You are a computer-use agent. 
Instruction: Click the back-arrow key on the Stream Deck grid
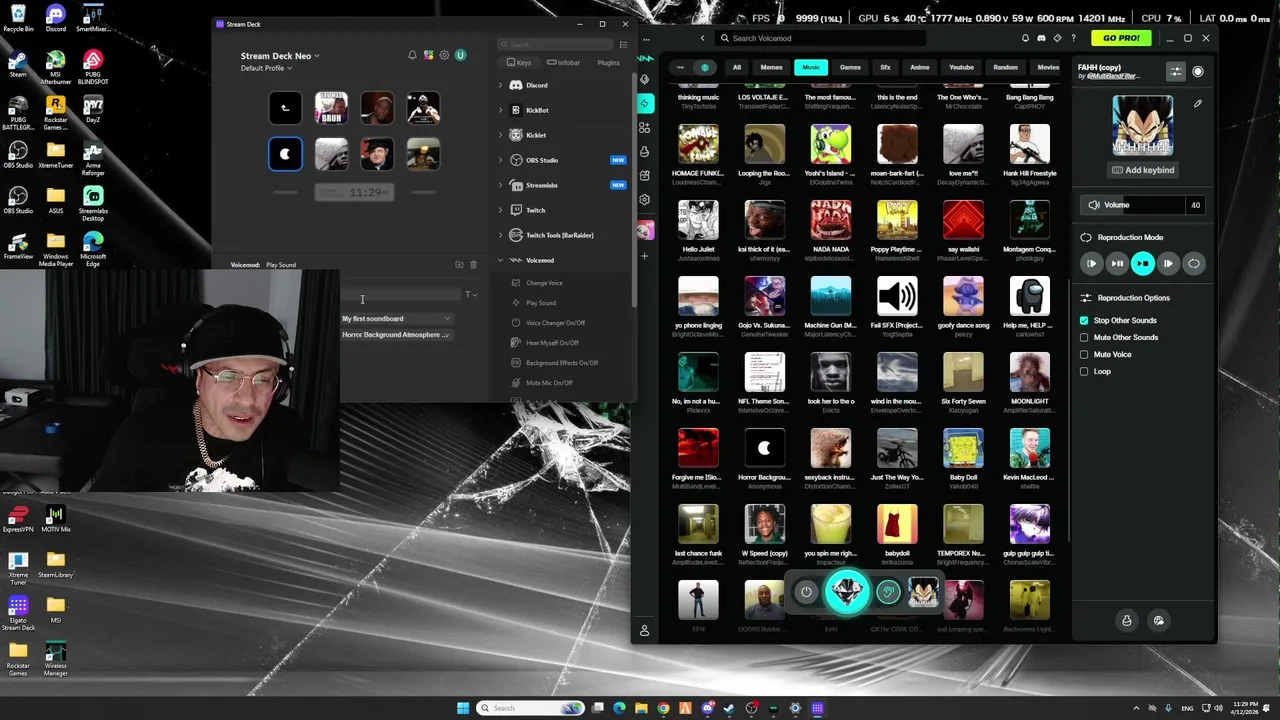coord(285,107)
